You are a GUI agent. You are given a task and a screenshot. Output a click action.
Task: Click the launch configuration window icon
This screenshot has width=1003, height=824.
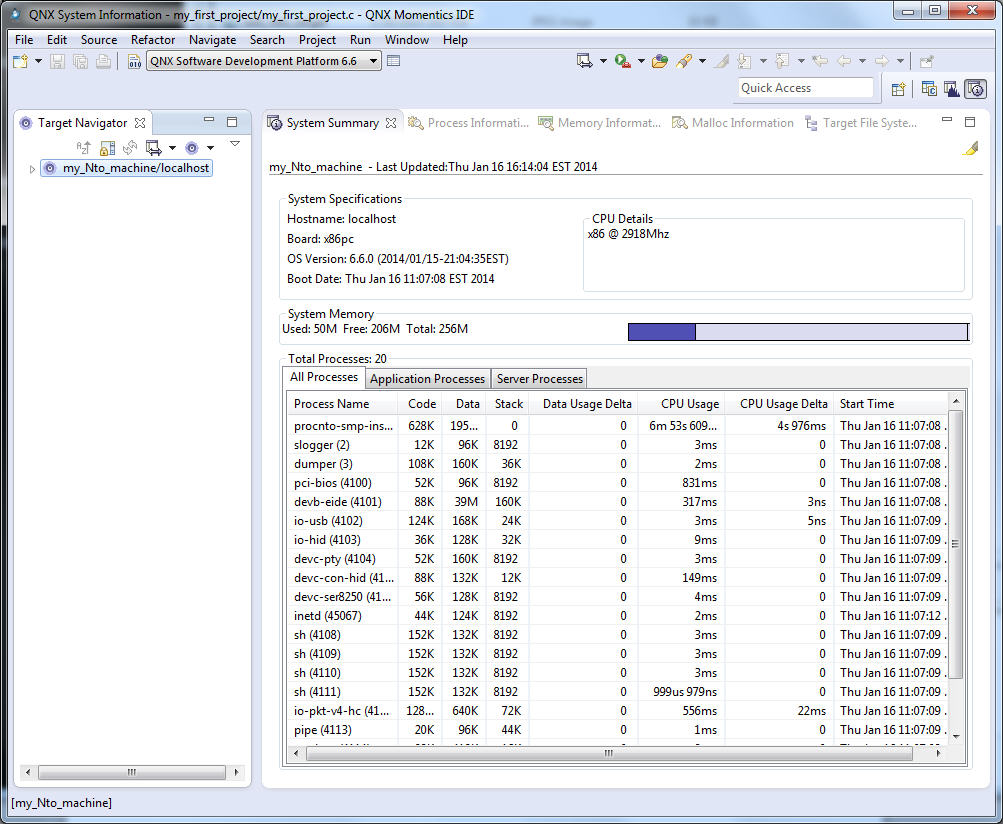click(x=584, y=61)
